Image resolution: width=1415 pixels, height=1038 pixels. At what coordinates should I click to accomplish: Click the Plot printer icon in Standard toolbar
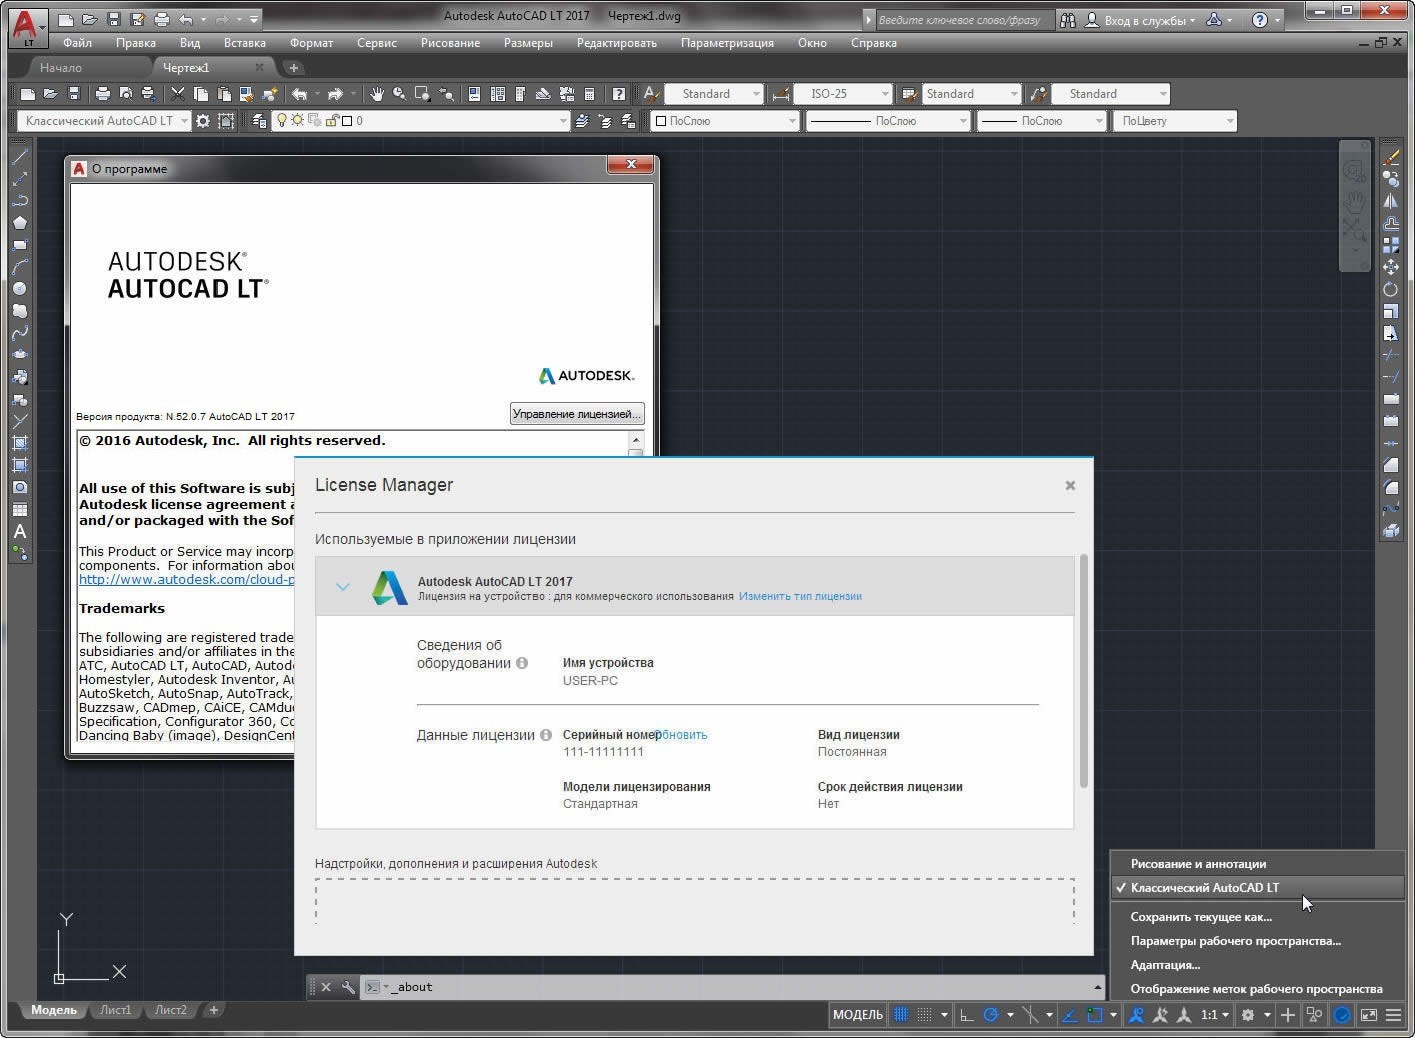[102, 94]
